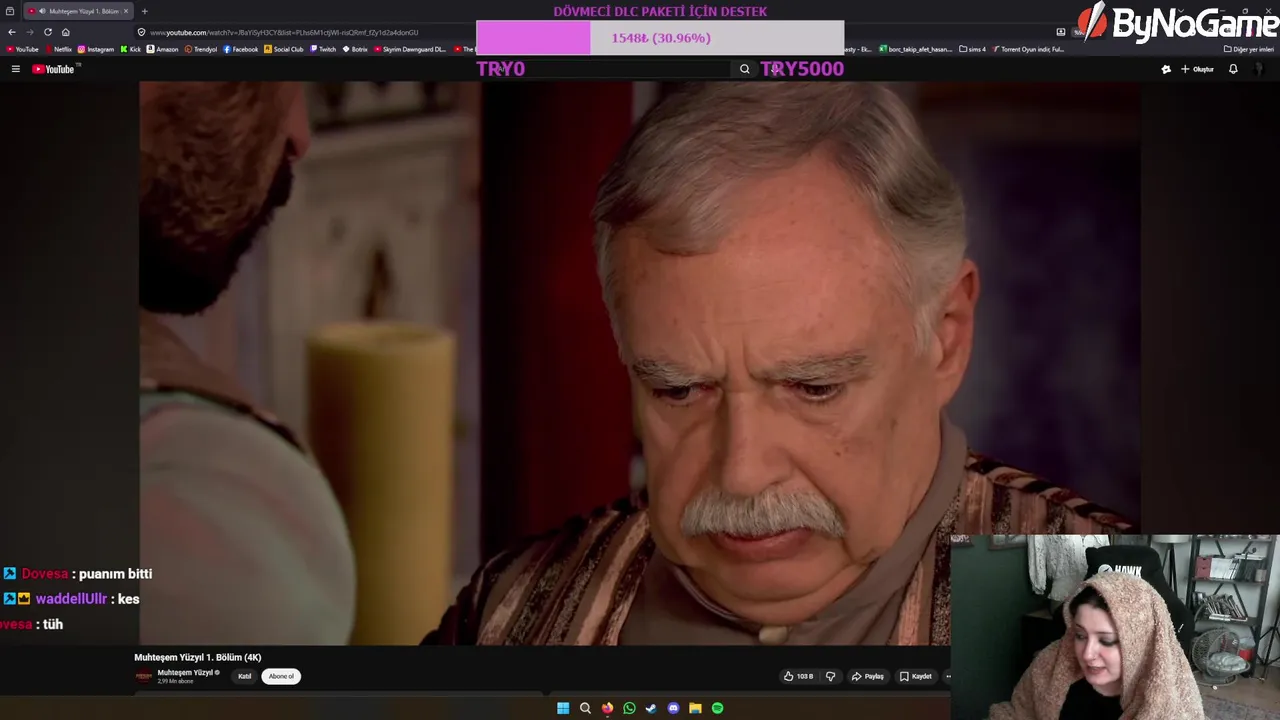1280x720 pixels.
Task: Dislike the video with thumbs-down icon
Action: coord(830,677)
